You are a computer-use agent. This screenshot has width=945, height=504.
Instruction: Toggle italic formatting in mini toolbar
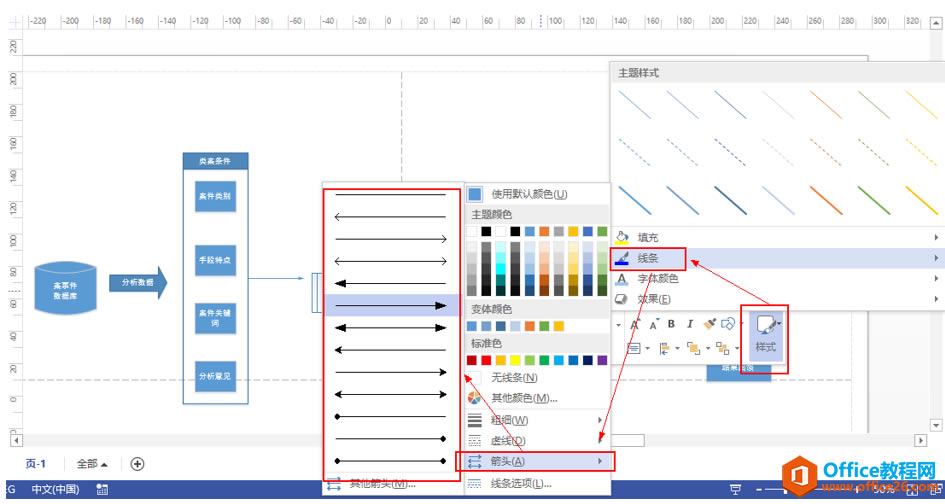pos(690,324)
